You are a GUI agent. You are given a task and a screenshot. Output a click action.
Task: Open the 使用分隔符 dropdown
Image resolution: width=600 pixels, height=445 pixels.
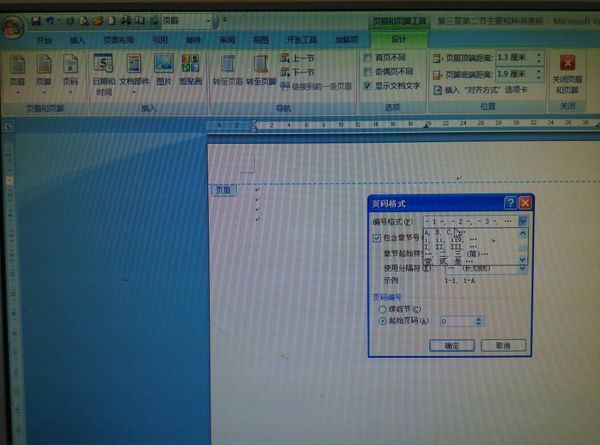tap(521, 268)
